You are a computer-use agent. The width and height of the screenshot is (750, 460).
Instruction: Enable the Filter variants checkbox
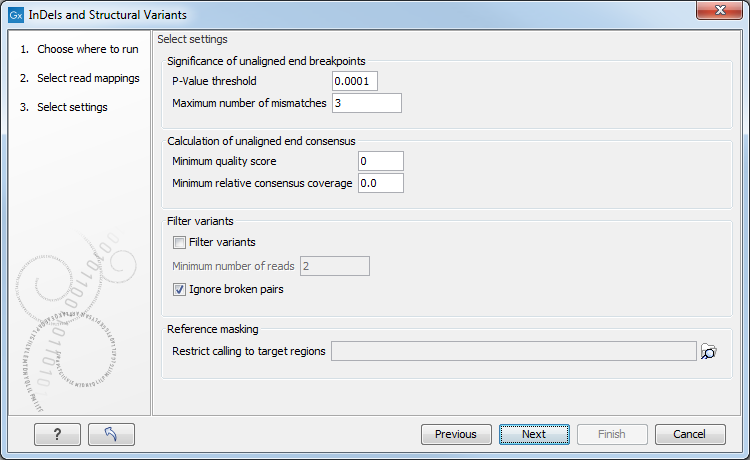(x=180, y=242)
